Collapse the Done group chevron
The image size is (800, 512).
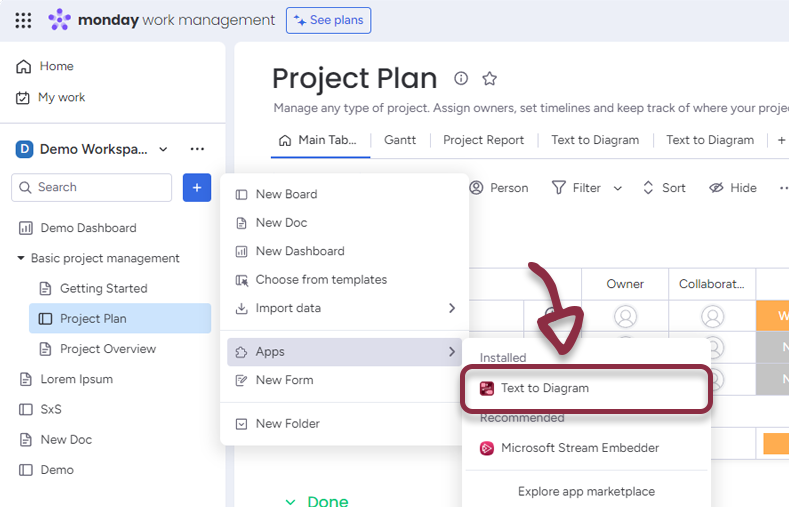click(x=290, y=502)
